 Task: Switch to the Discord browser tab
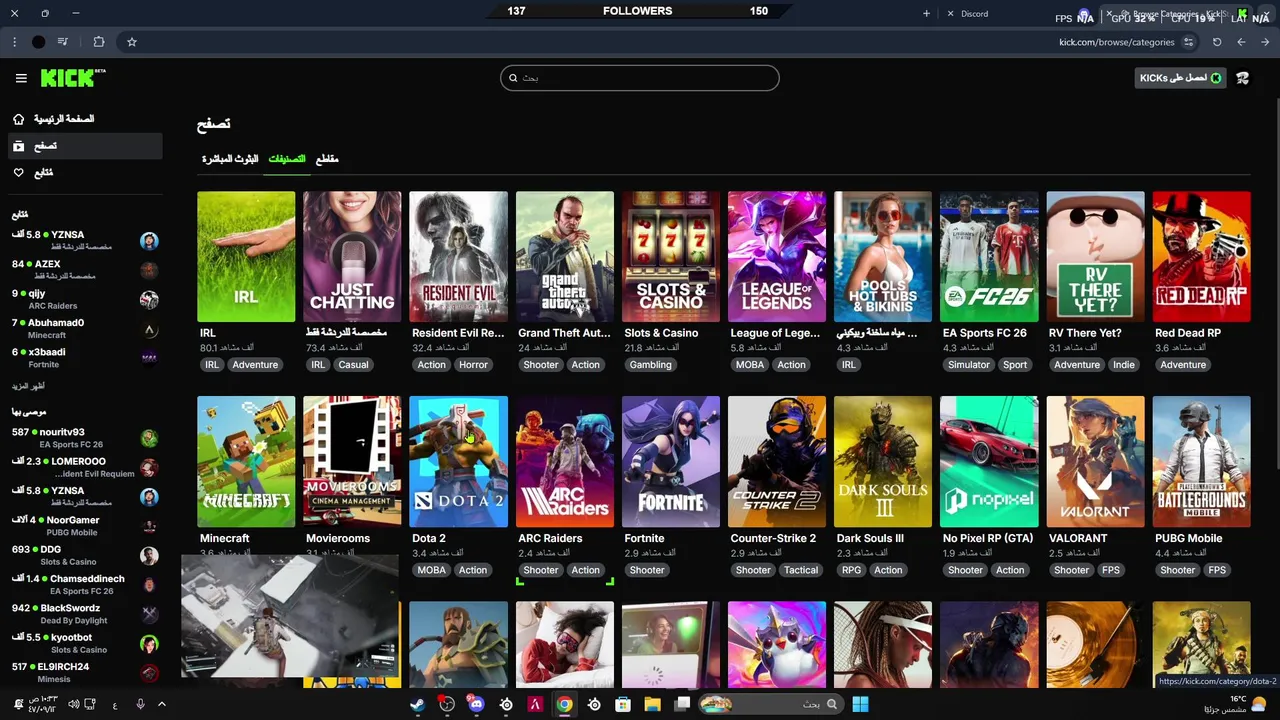(x=975, y=13)
